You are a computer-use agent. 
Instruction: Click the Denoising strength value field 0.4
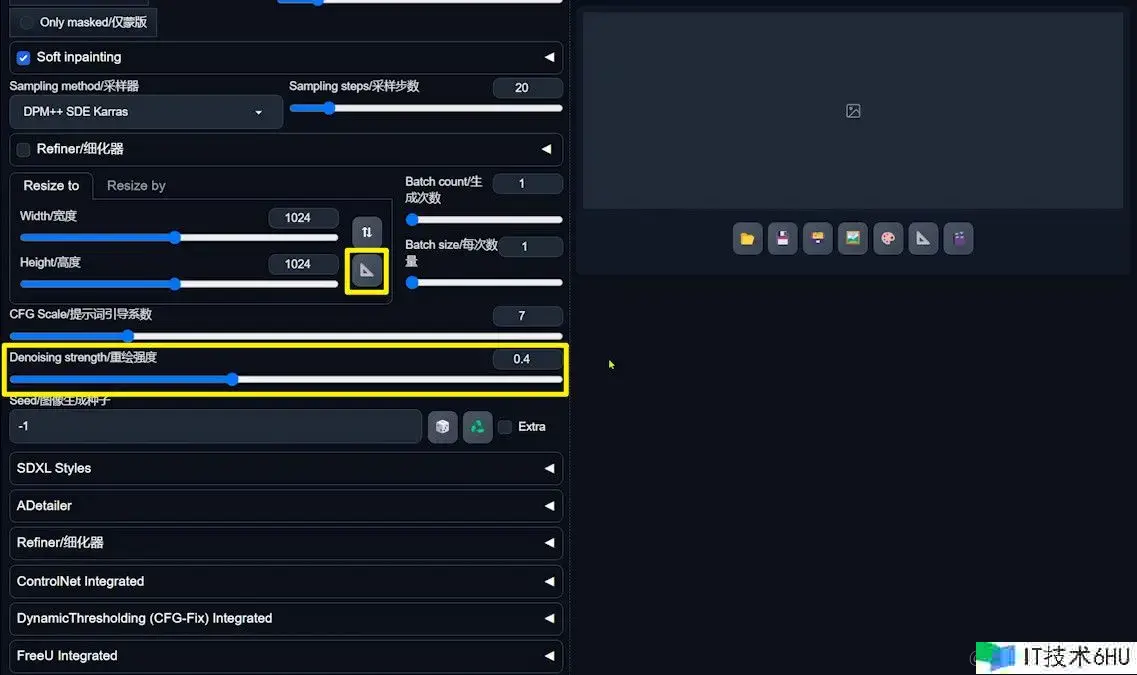pyautogui.click(x=527, y=359)
